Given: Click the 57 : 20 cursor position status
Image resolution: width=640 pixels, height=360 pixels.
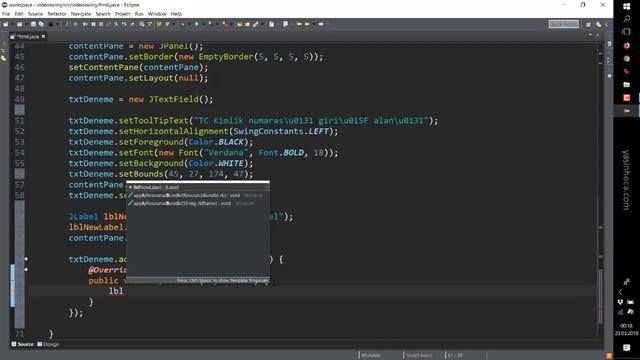Looking at the screenshot, I should pos(455,355).
